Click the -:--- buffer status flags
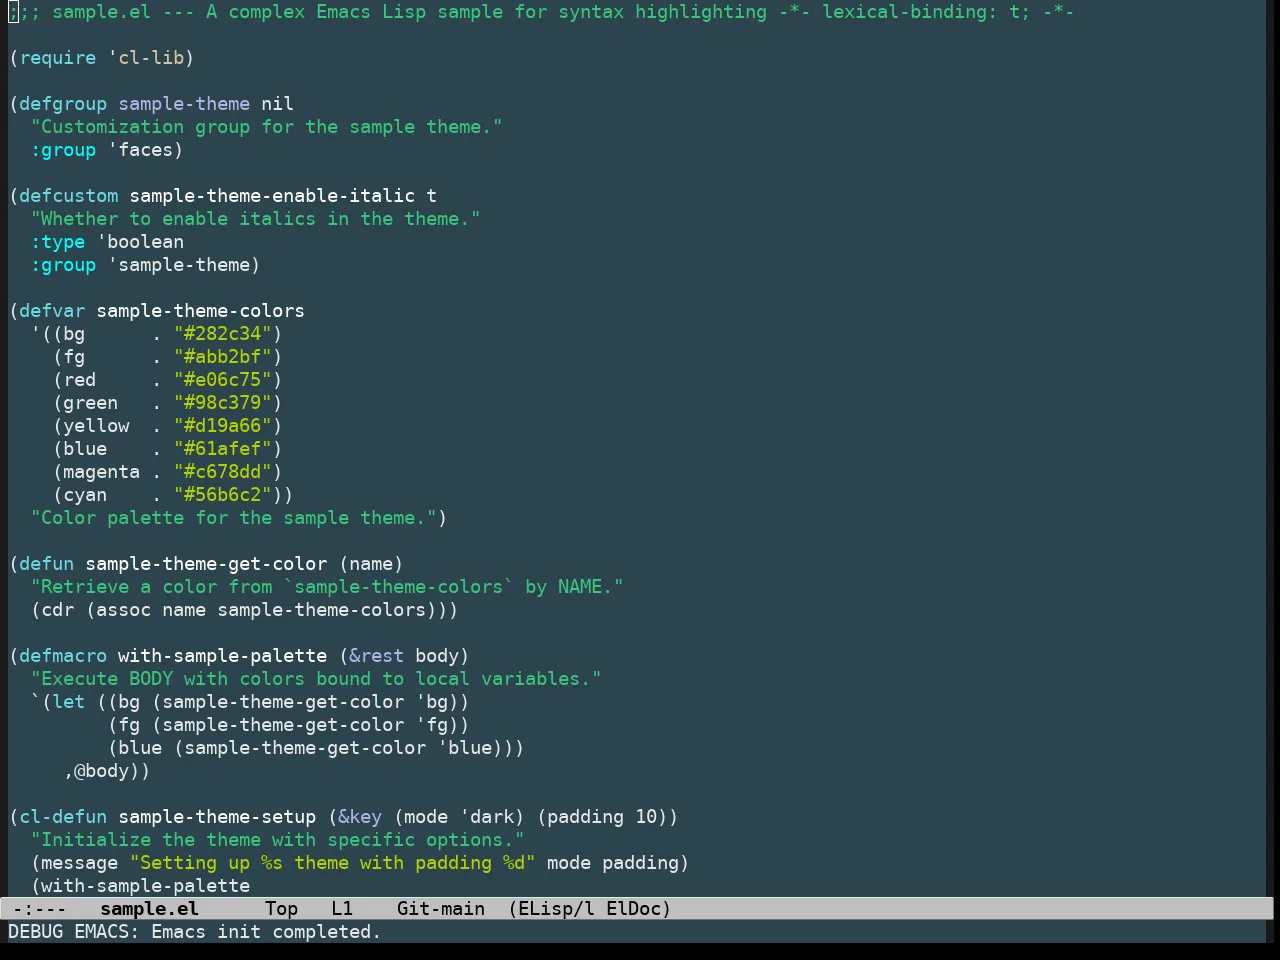Screen dimensions: 1280x960 coord(40,908)
